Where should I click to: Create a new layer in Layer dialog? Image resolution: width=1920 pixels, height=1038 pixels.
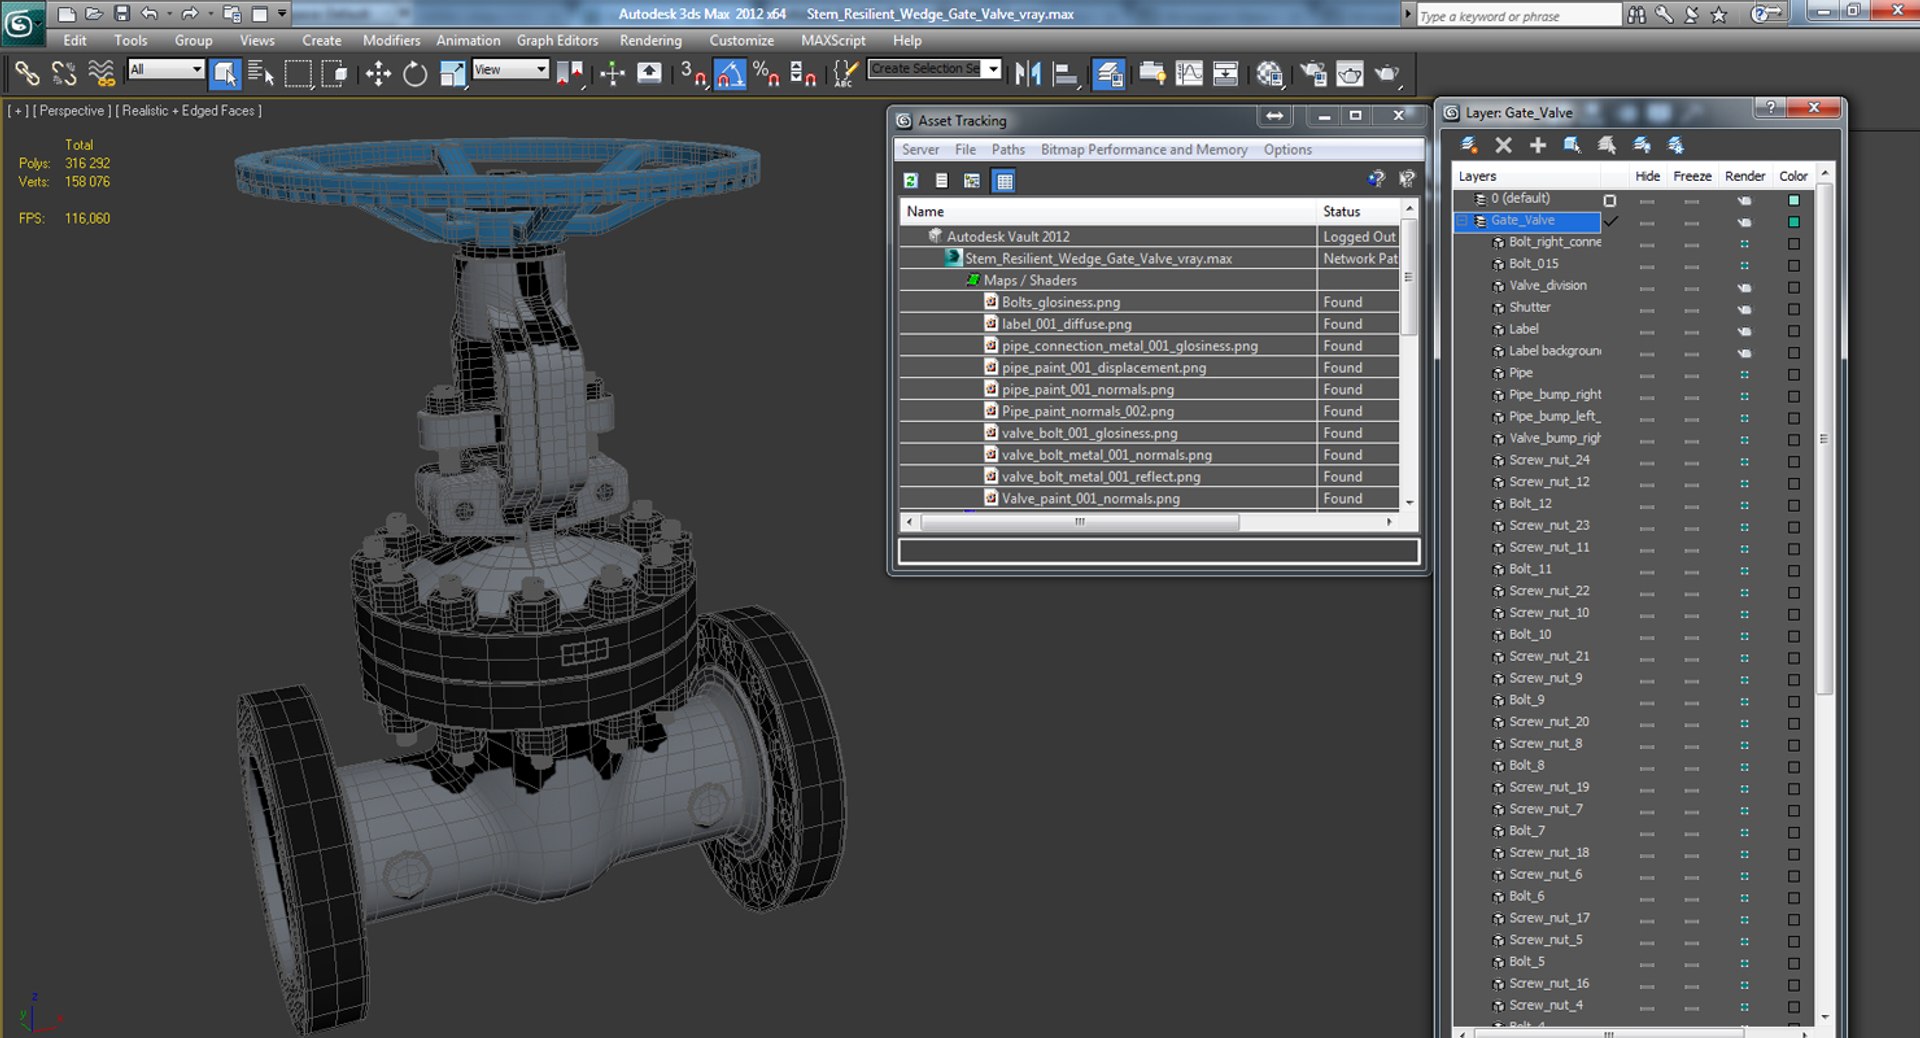pos(1469,145)
